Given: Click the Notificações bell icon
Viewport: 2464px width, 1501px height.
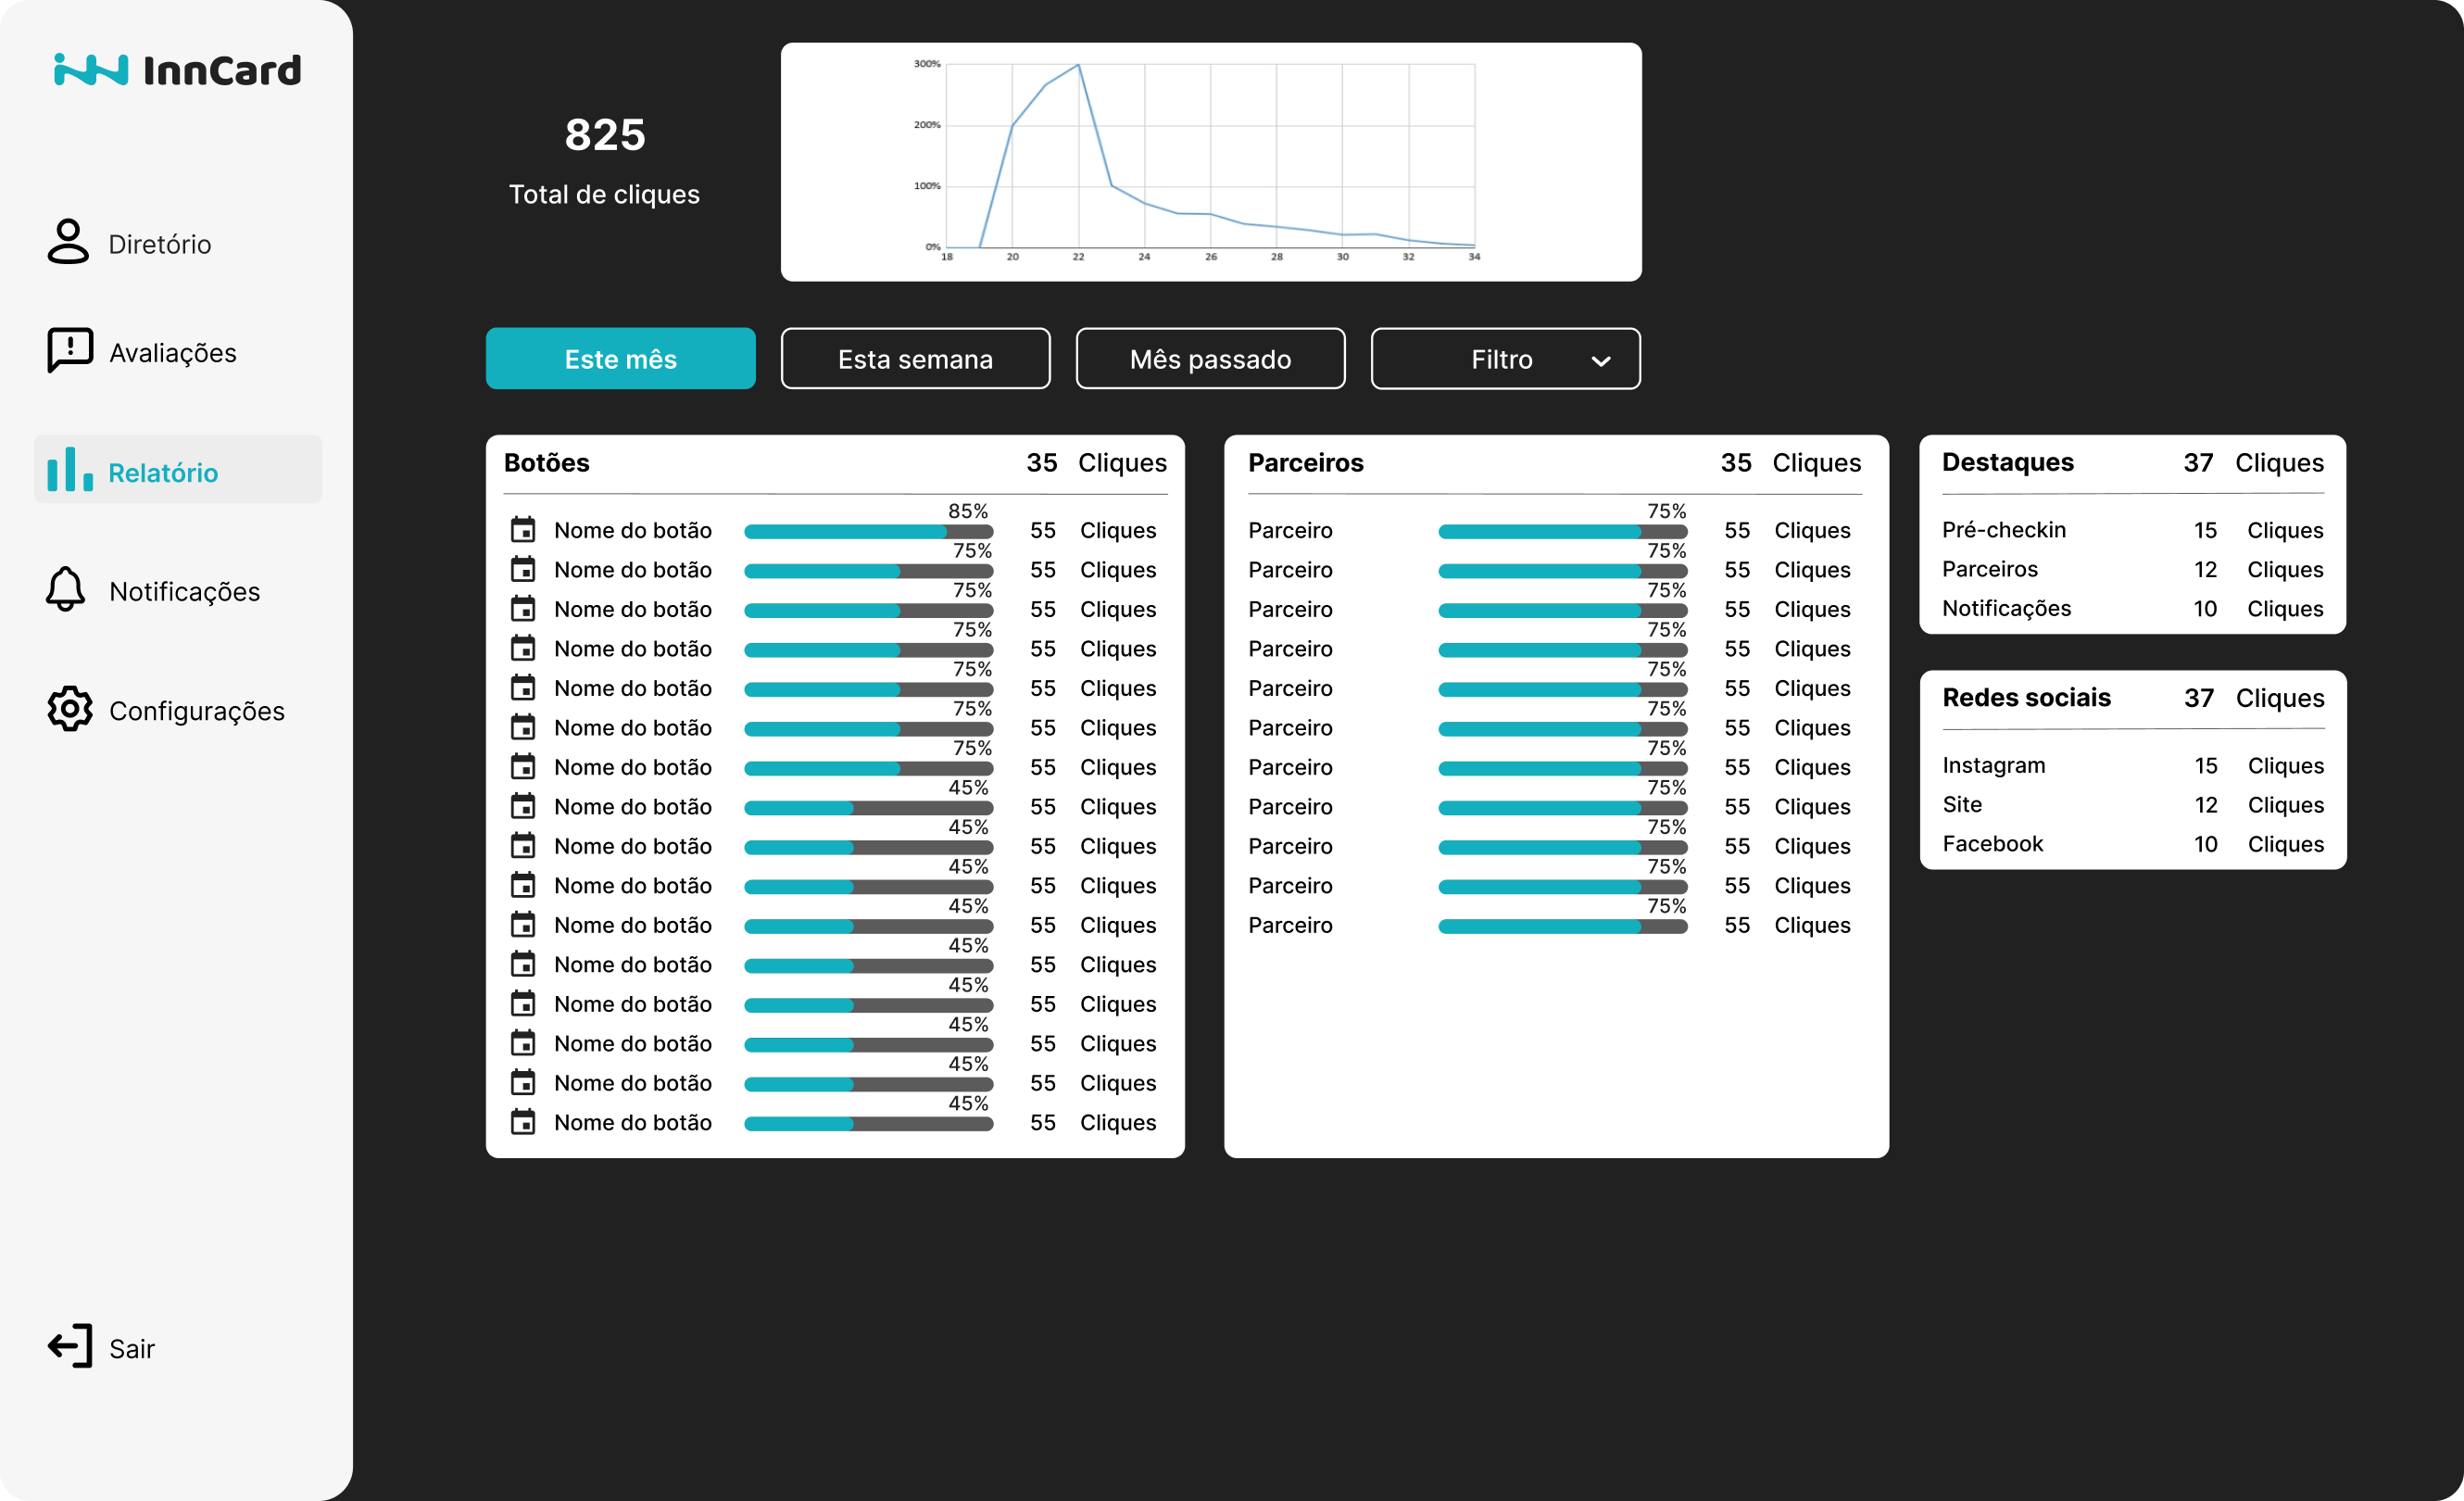Looking at the screenshot, I should coord(67,590).
